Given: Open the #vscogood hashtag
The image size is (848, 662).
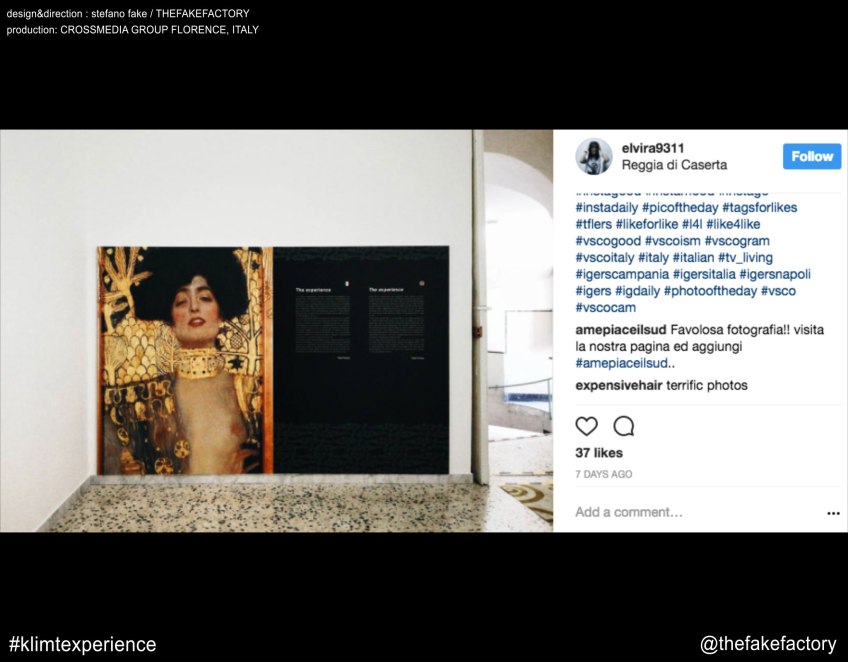Looking at the screenshot, I should 608,241.
